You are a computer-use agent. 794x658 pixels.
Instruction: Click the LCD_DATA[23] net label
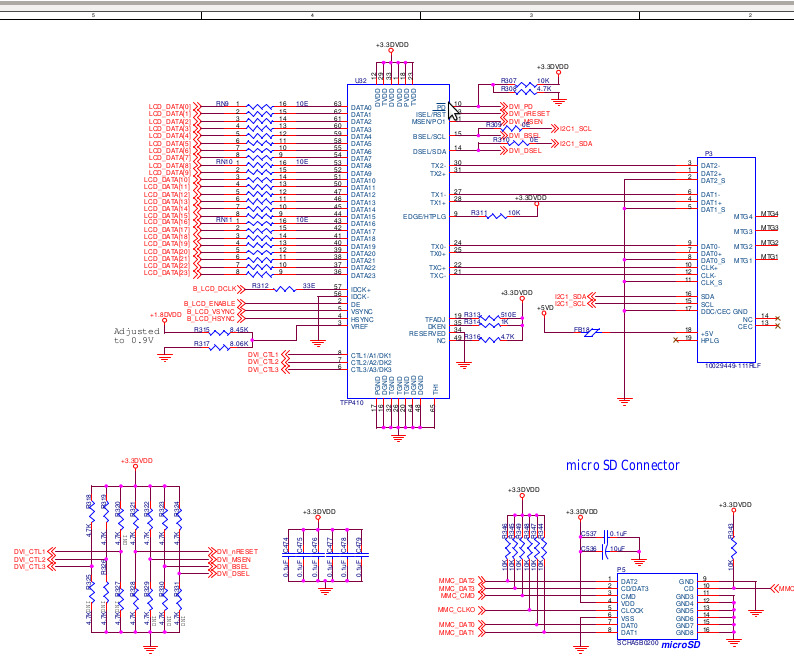click(x=166, y=273)
